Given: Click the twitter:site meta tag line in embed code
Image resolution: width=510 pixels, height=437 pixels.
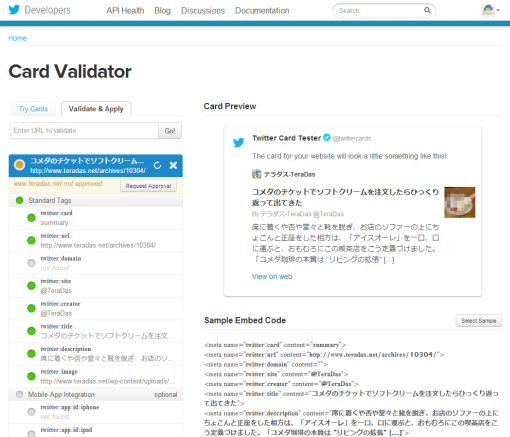Looking at the screenshot, I should tap(276, 374).
